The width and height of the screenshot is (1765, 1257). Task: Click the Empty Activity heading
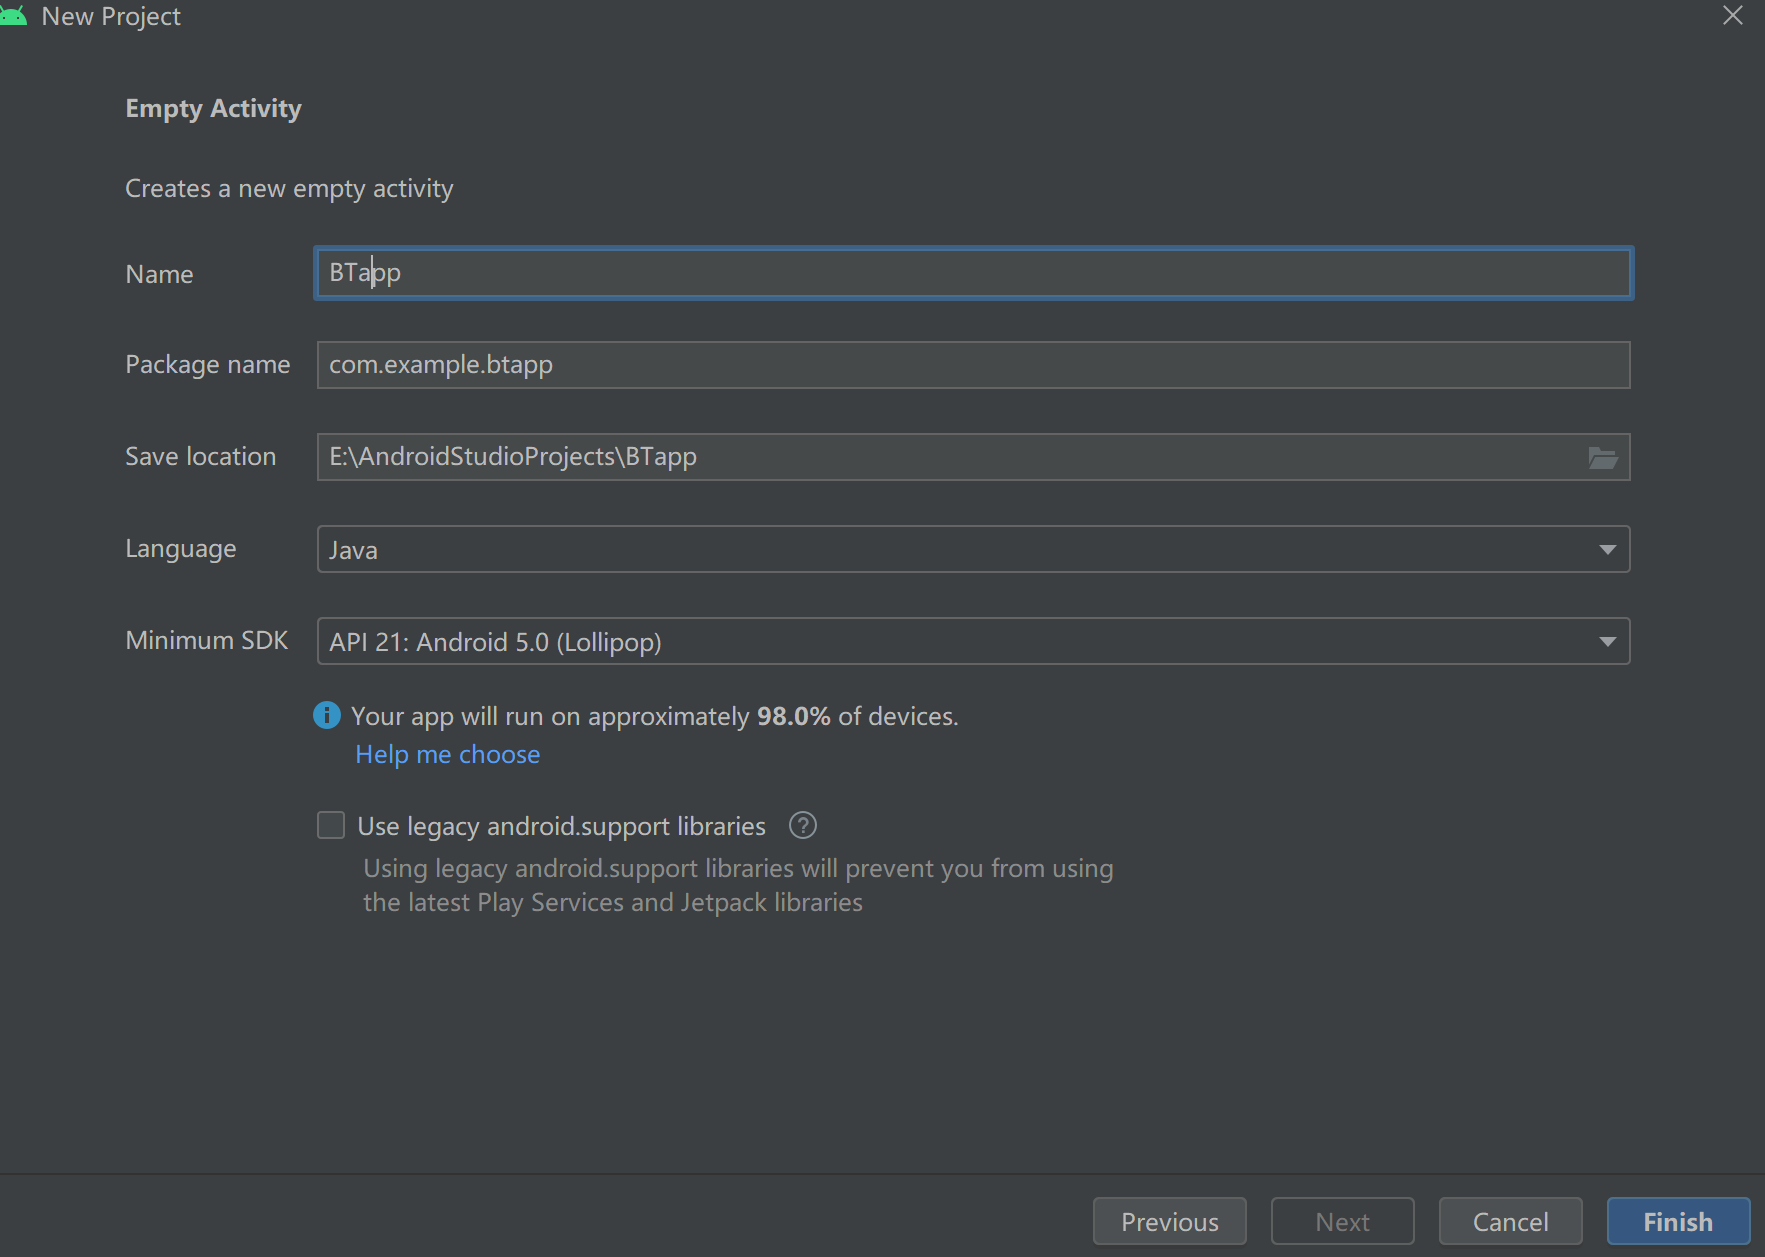pyautogui.click(x=213, y=108)
